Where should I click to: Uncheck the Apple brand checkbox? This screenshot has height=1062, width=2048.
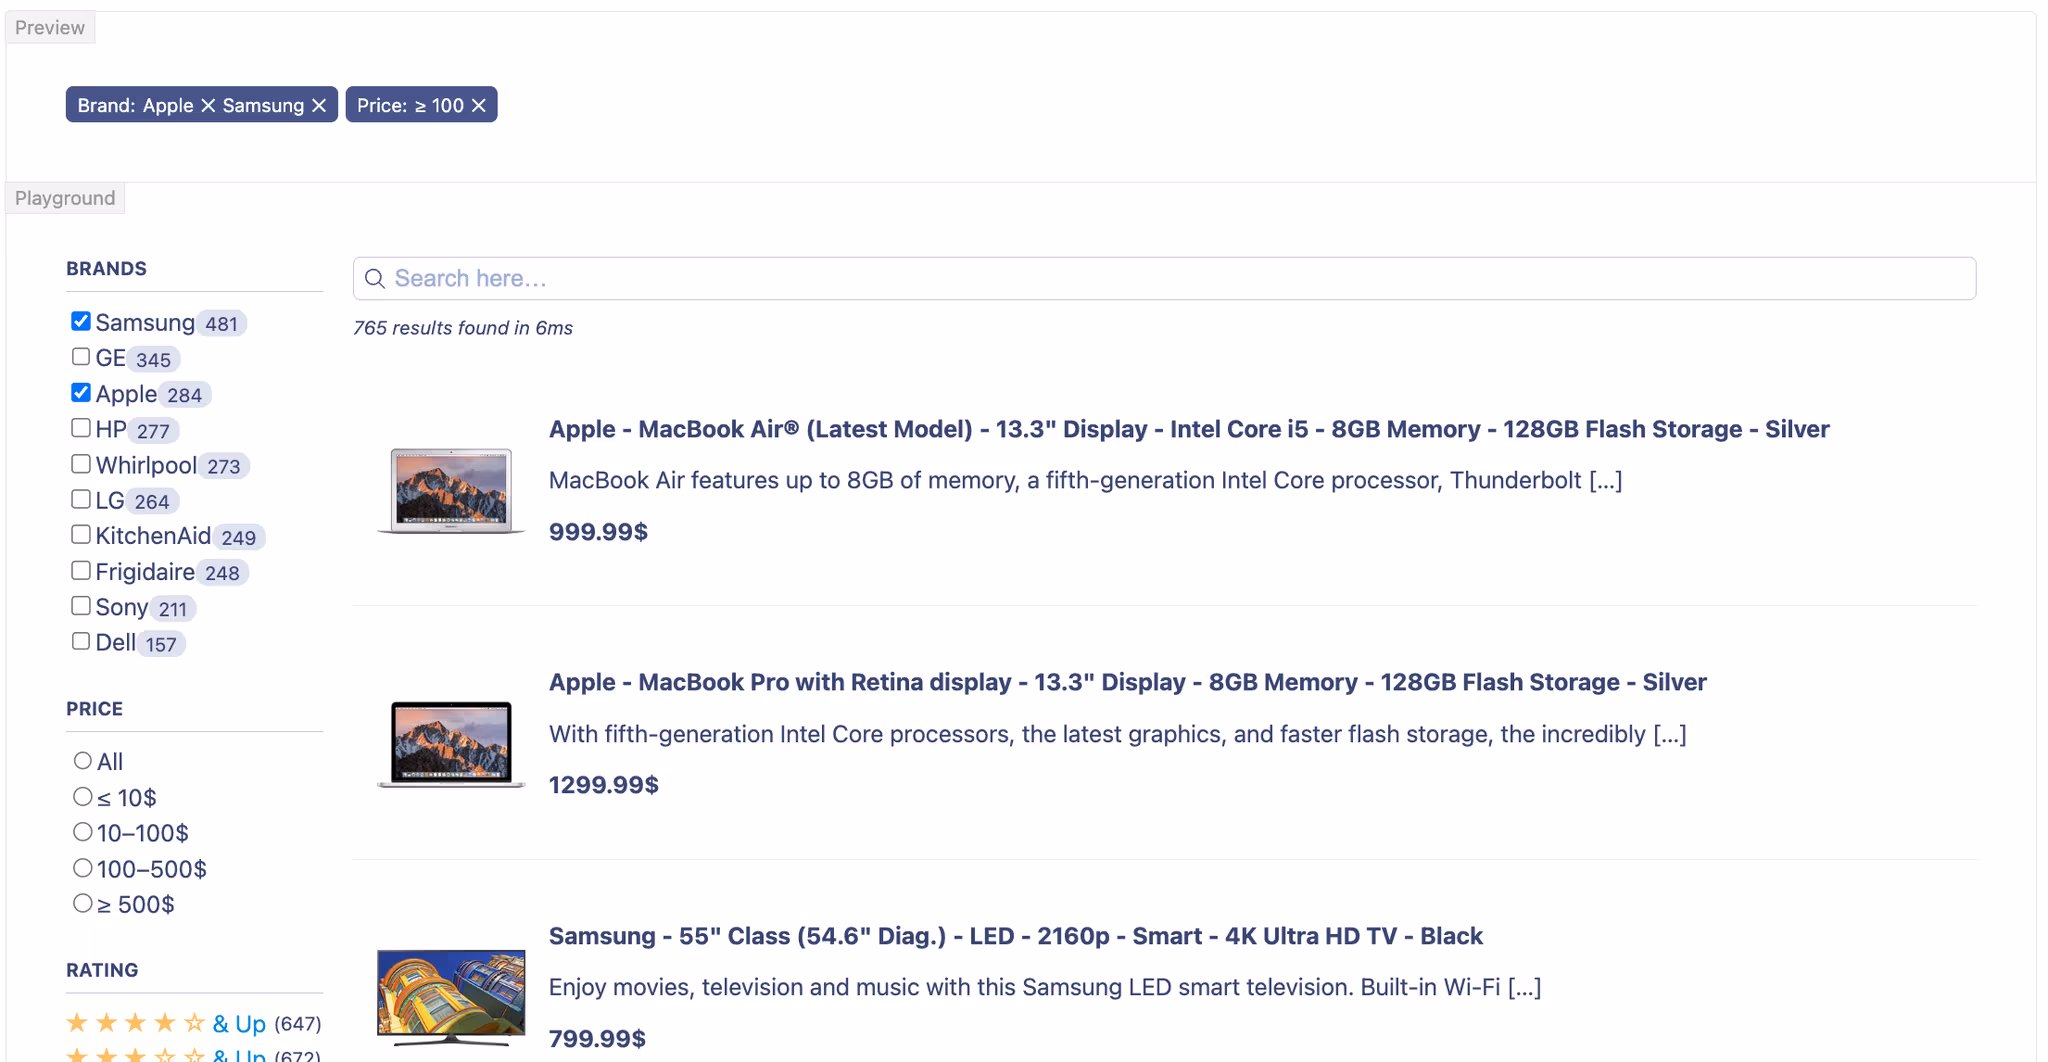pyautogui.click(x=81, y=392)
